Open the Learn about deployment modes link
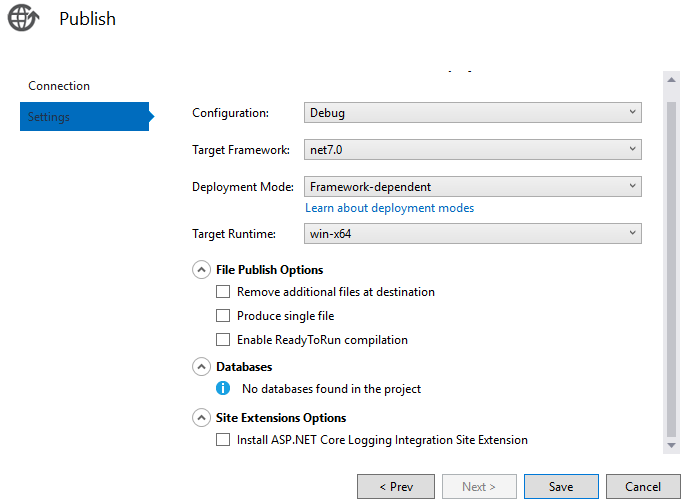Image resolution: width=690 pixels, height=504 pixels. coord(389,208)
